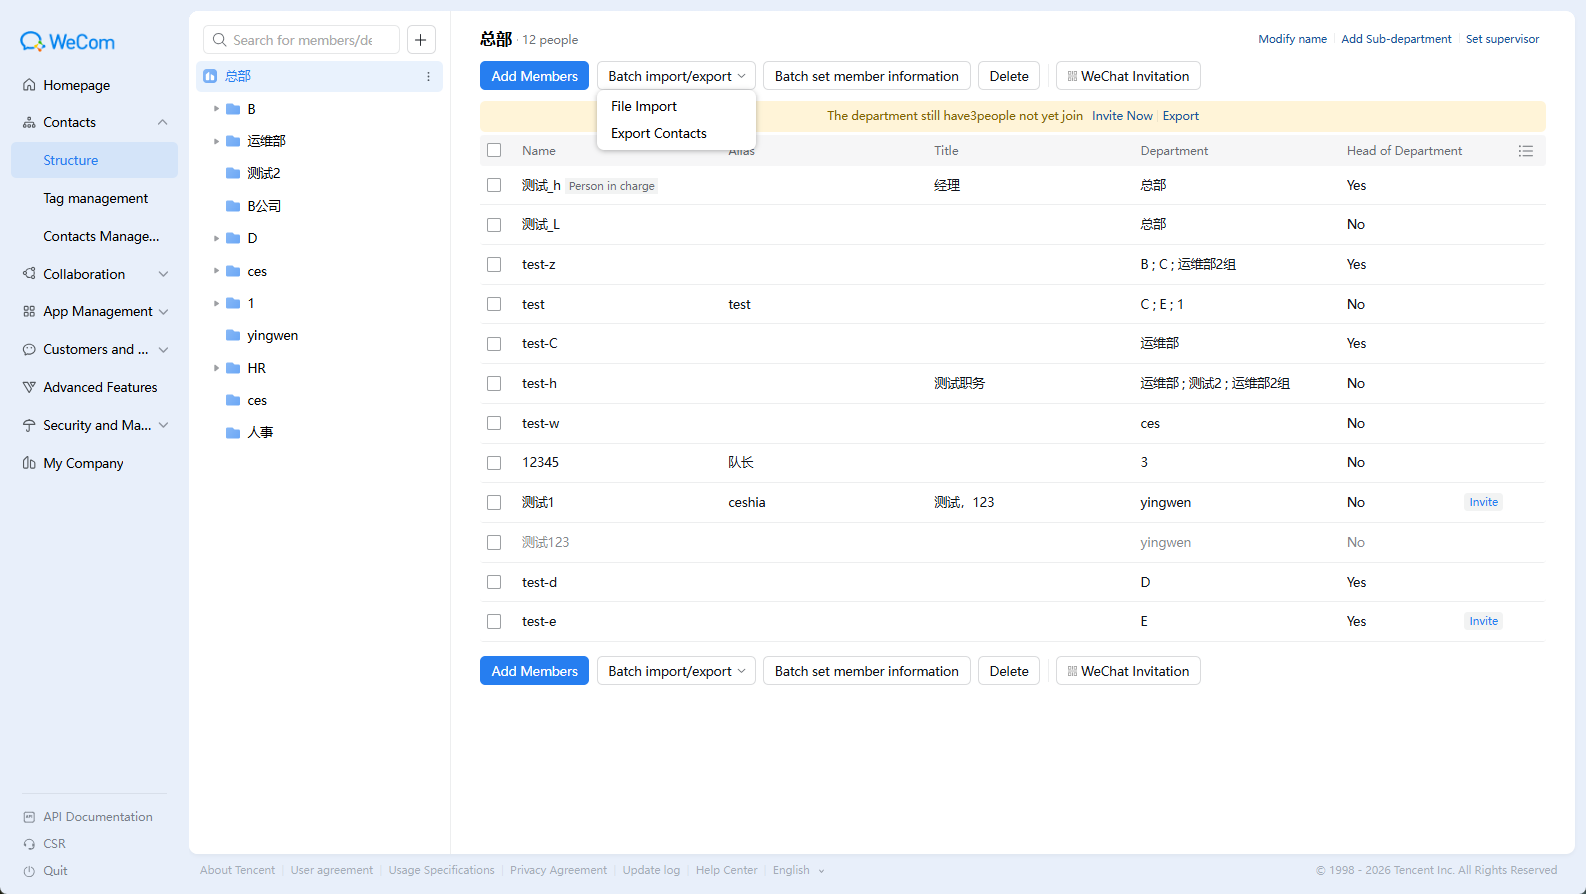The height and width of the screenshot is (894, 1586).
Task: Open Advanced Features funnel icon
Action: (29, 387)
